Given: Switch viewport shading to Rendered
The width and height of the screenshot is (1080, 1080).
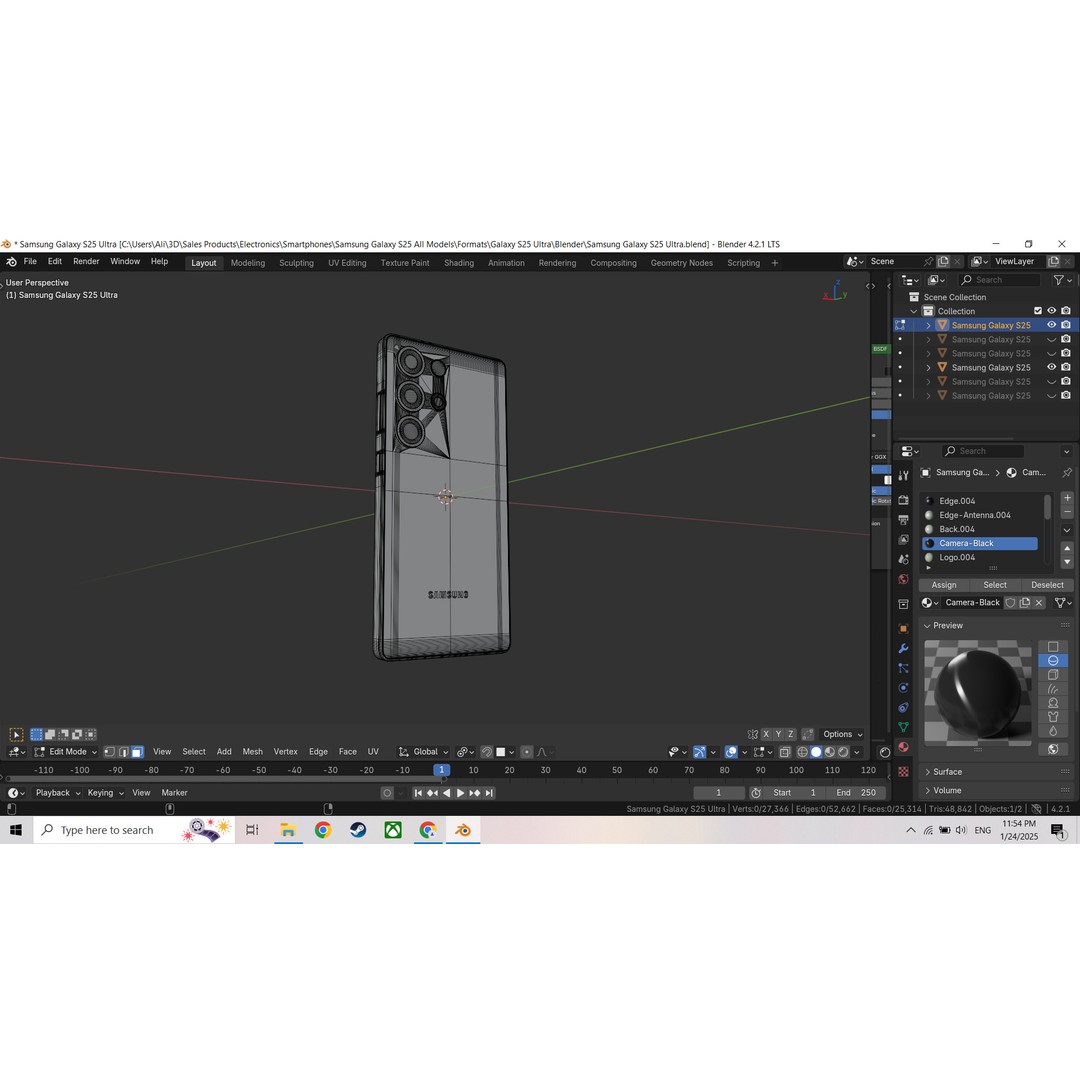Looking at the screenshot, I should click(844, 751).
